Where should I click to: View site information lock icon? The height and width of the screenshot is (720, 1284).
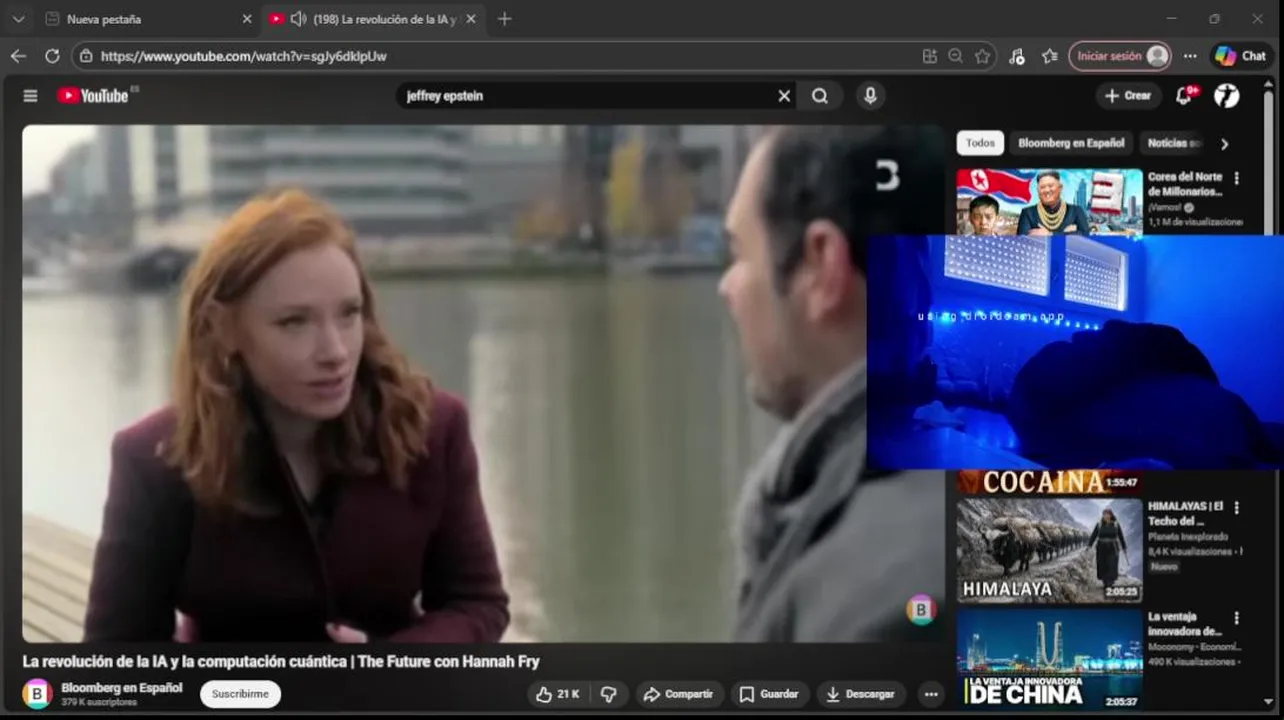click(x=86, y=56)
